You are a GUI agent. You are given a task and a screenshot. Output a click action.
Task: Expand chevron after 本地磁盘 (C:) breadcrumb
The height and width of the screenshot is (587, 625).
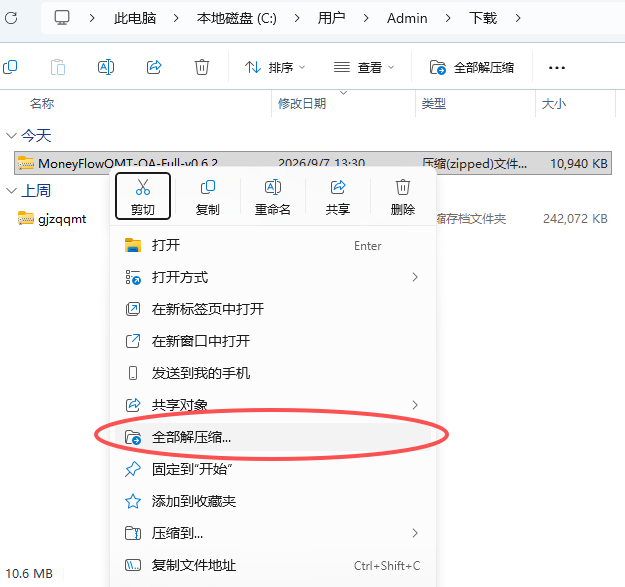tap(297, 18)
